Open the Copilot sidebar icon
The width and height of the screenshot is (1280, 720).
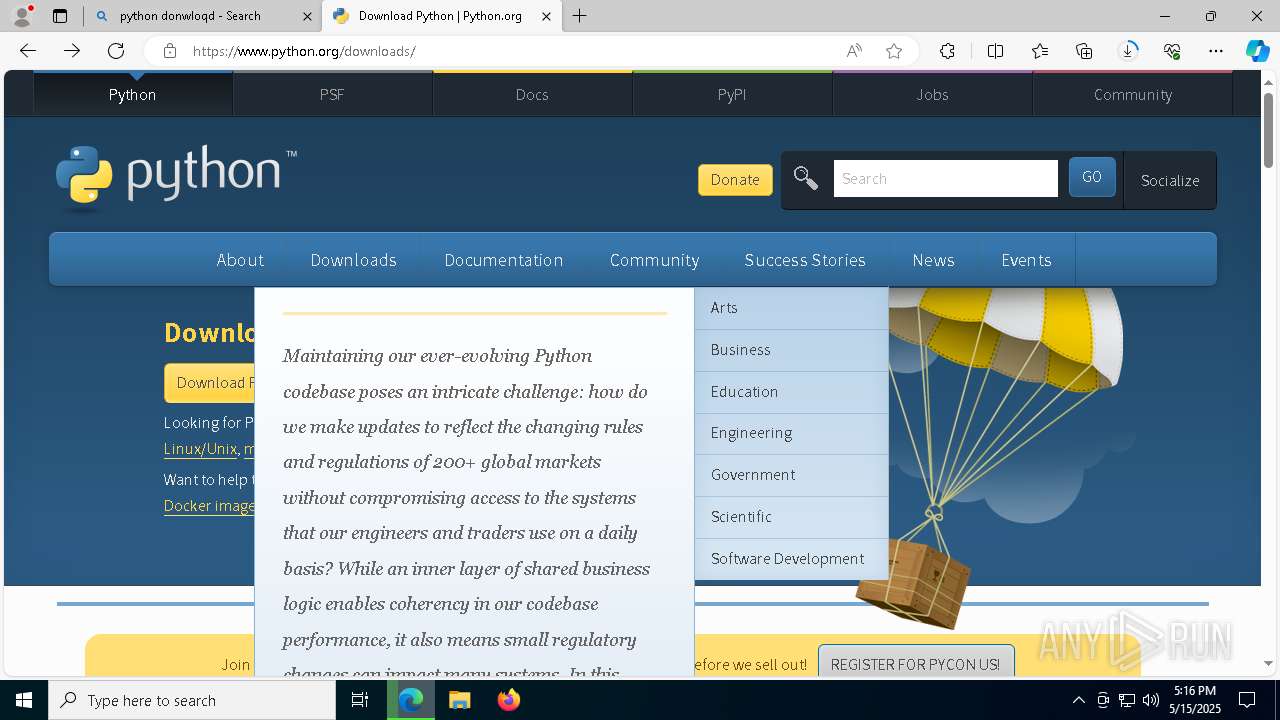click(1257, 51)
